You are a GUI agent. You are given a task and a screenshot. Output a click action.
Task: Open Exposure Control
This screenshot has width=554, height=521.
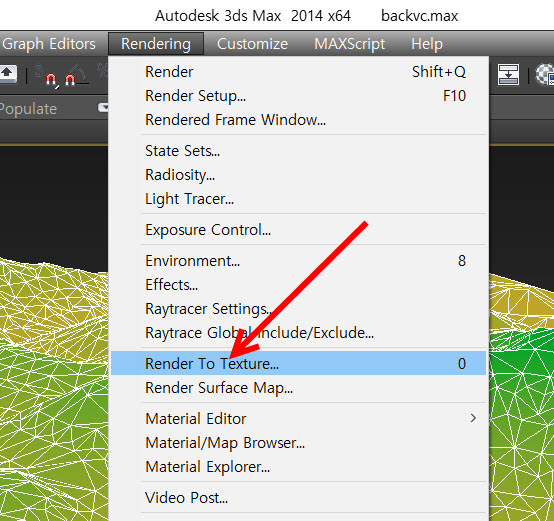pyautogui.click(x=299, y=230)
